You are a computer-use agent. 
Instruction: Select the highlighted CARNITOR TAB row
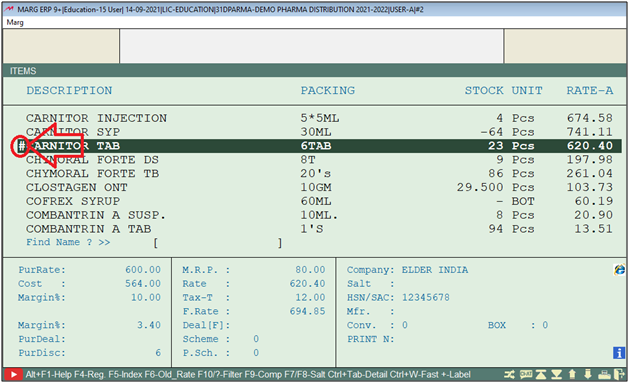point(319,146)
